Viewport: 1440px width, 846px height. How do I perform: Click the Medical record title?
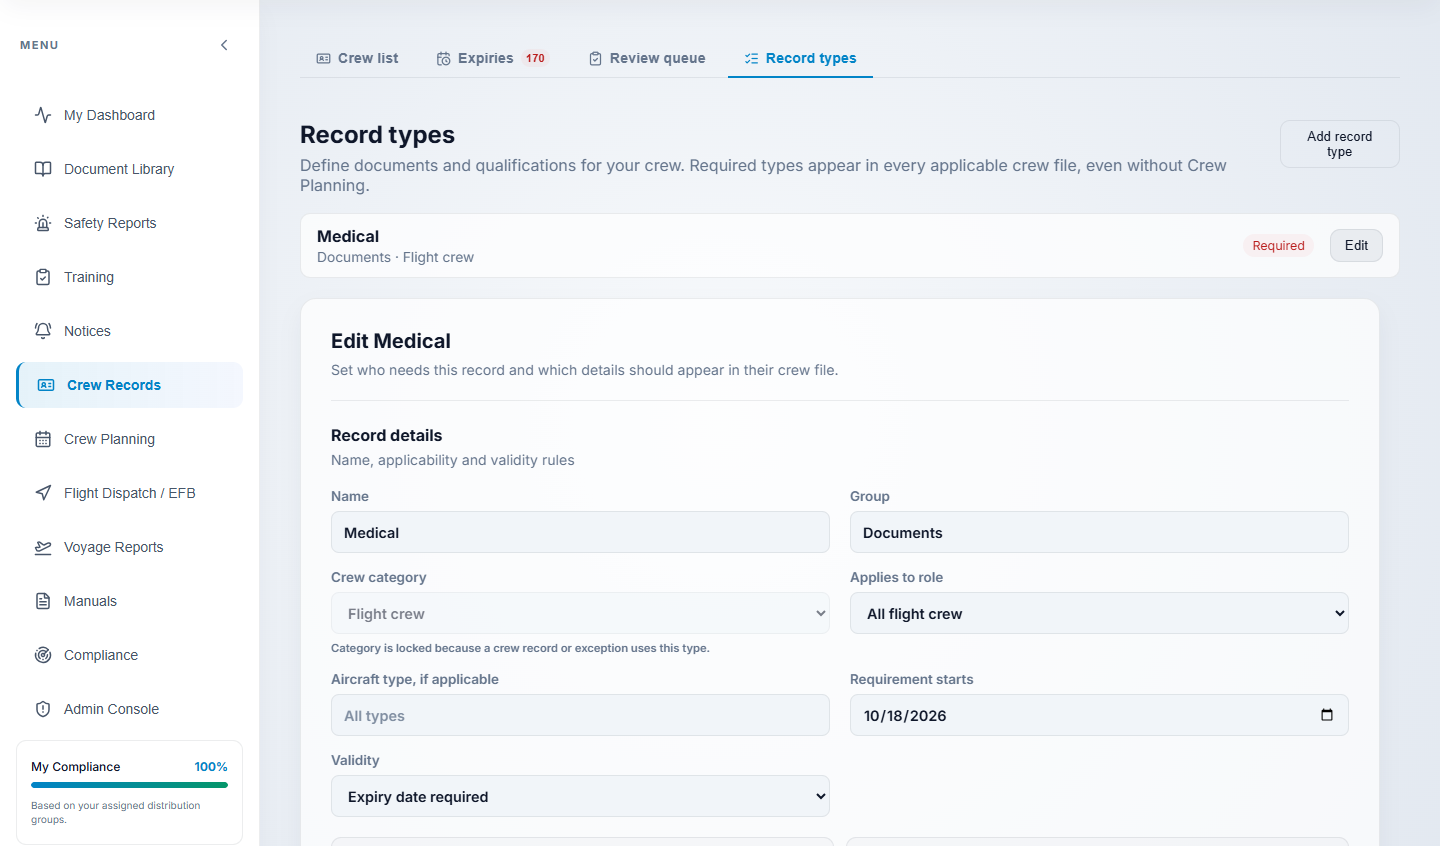[x=348, y=236]
